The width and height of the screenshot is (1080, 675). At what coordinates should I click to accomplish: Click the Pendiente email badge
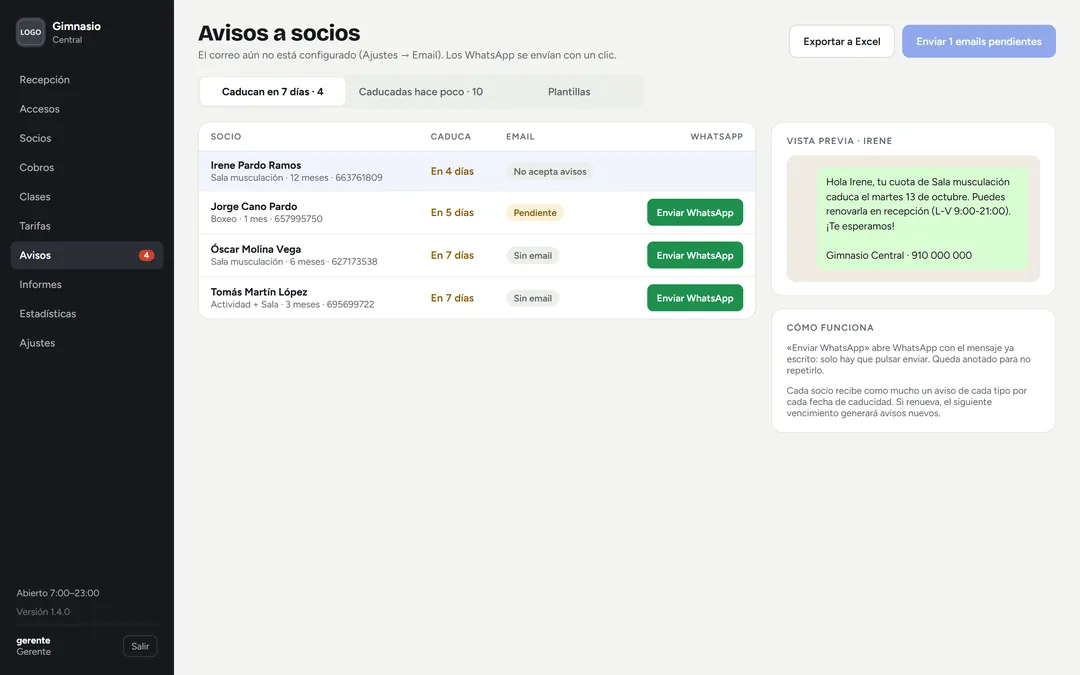(x=534, y=213)
